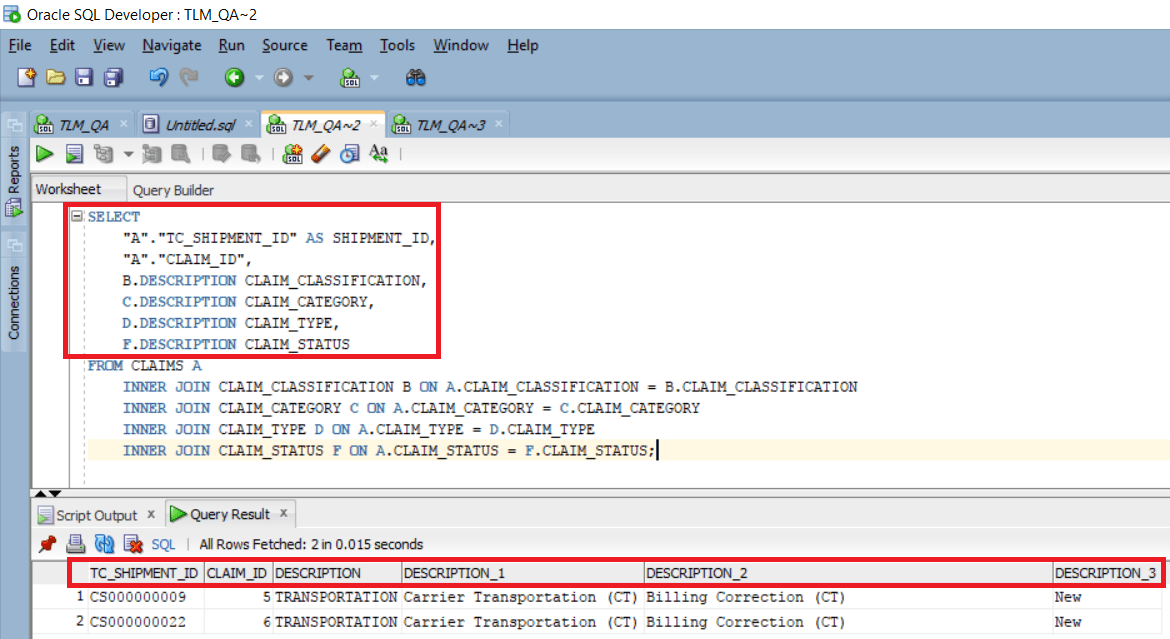1170x639 pixels.
Task: Click the Explain Plan icon
Action: tap(103, 154)
